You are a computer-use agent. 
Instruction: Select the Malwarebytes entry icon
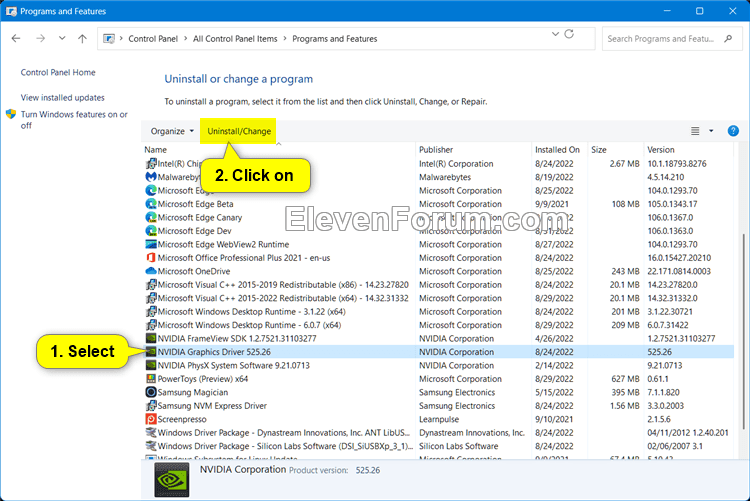tap(151, 177)
